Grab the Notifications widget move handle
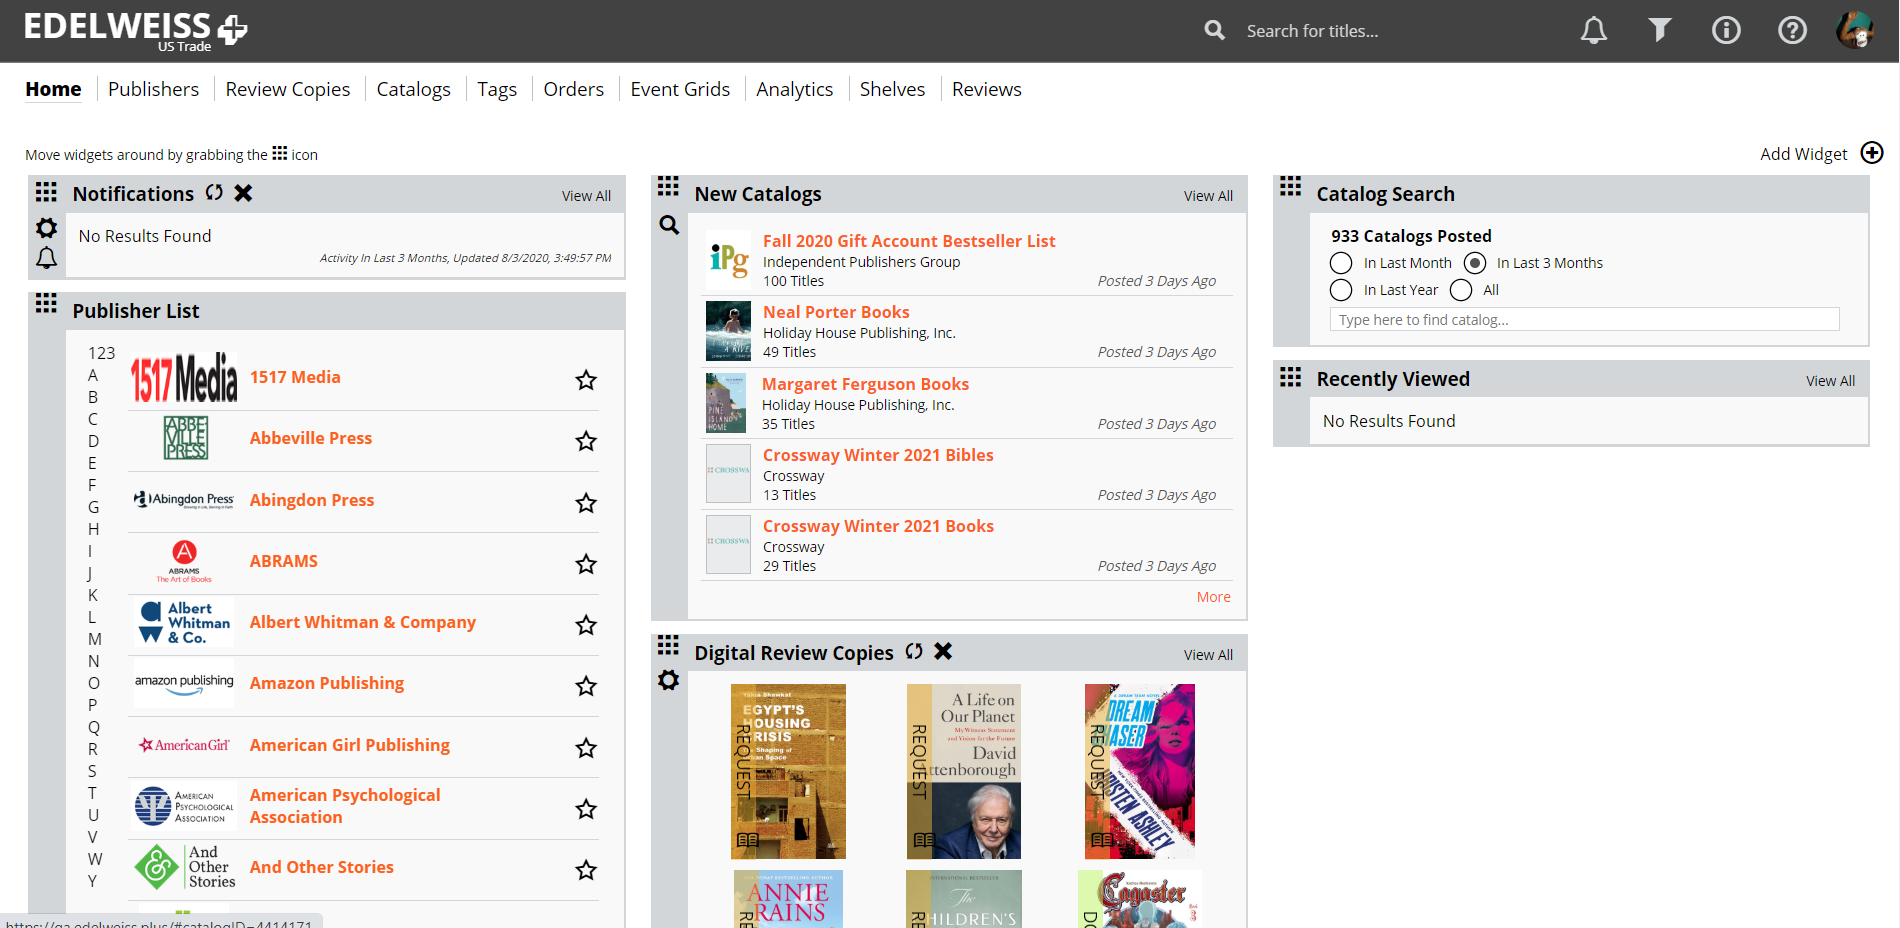 pyautogui.click(x=46, y=192)
